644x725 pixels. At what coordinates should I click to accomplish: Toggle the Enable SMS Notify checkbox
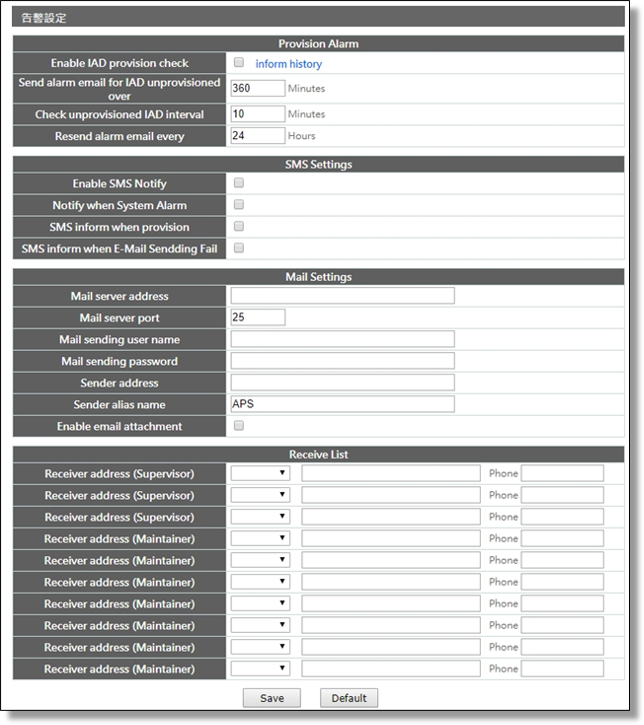(239, 183)
